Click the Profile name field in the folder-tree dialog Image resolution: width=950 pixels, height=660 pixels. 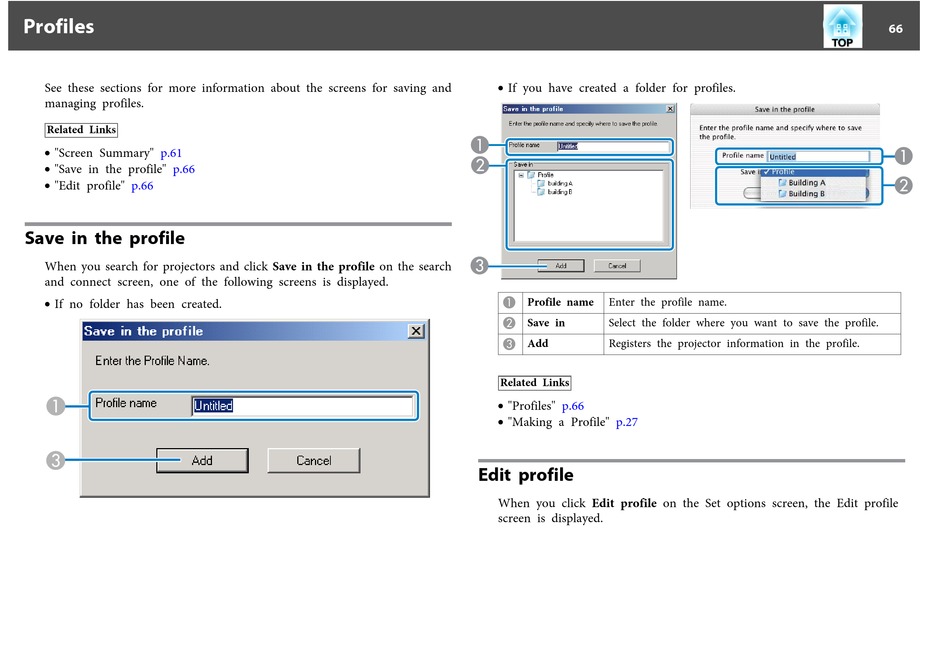613,146
